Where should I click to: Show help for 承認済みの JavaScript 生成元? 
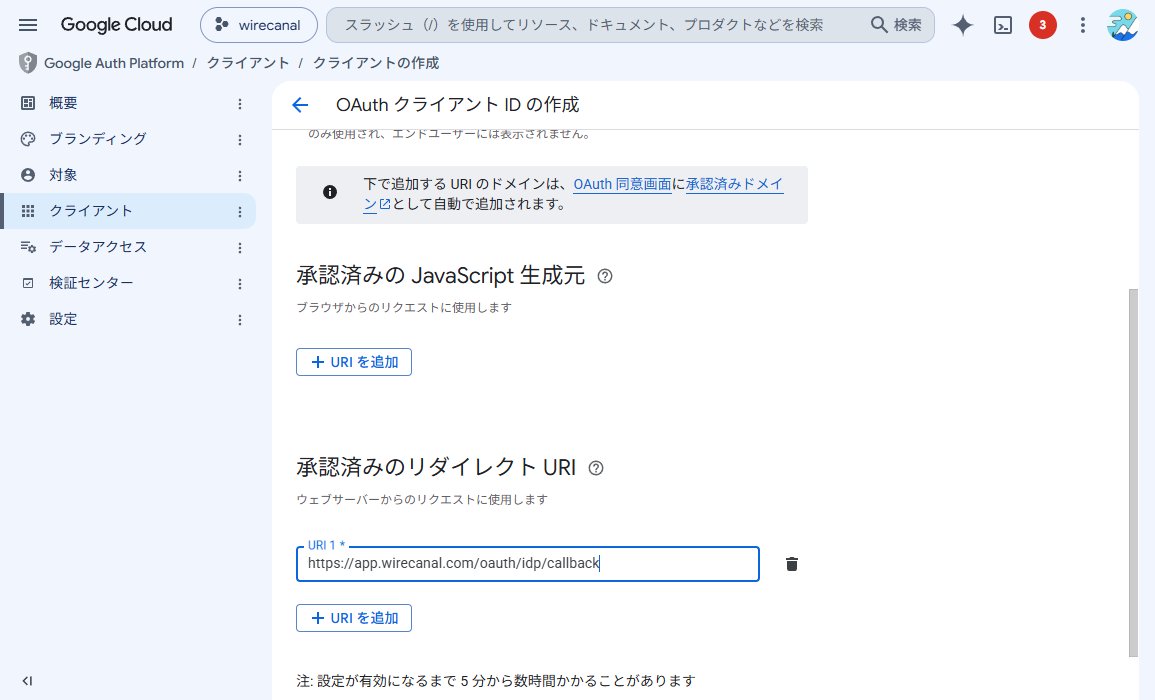pyautogui.click(x=605, y=276)
